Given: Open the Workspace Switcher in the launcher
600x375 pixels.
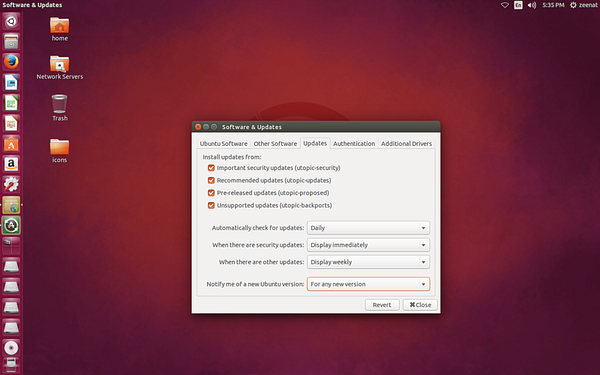Looking at the screenshot, I should point(11,246).
